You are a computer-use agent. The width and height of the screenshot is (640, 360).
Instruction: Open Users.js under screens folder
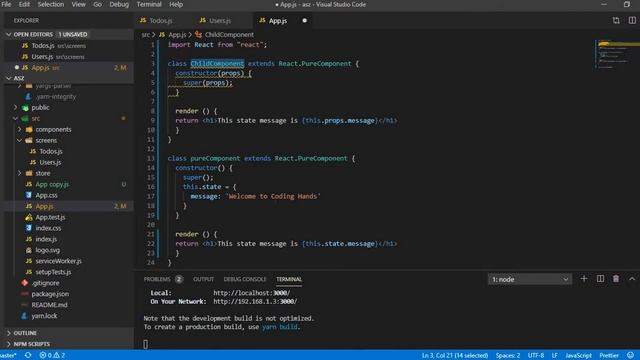(x=50, y=162)
